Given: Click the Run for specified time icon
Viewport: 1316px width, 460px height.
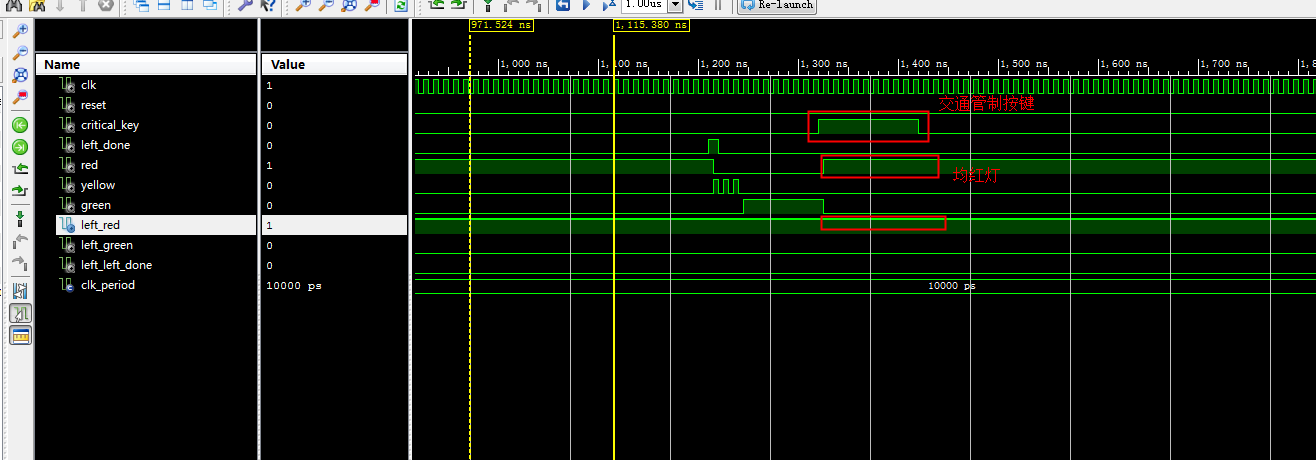Looking at the screenshot, I should (608, 5).
